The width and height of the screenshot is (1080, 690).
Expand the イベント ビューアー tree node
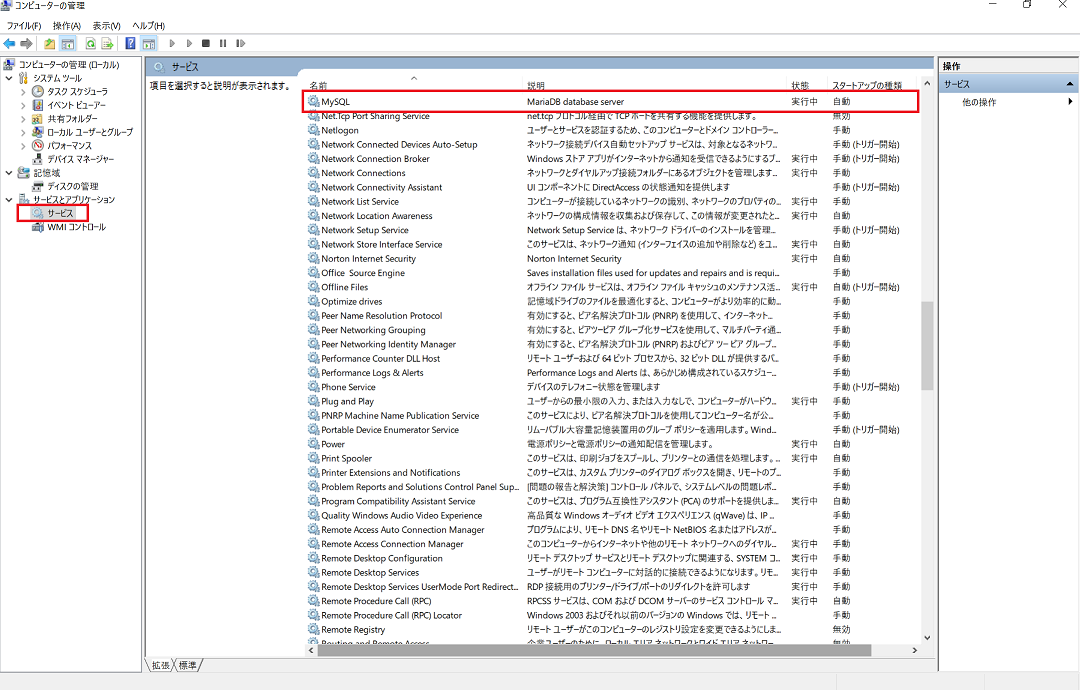(x=24, y=105)
